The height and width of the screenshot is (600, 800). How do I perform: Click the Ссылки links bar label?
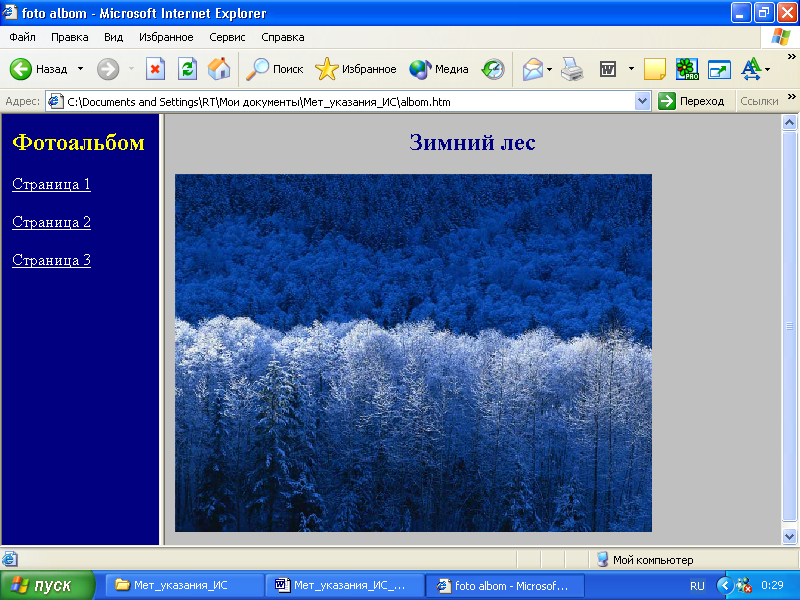click(759, 102)
